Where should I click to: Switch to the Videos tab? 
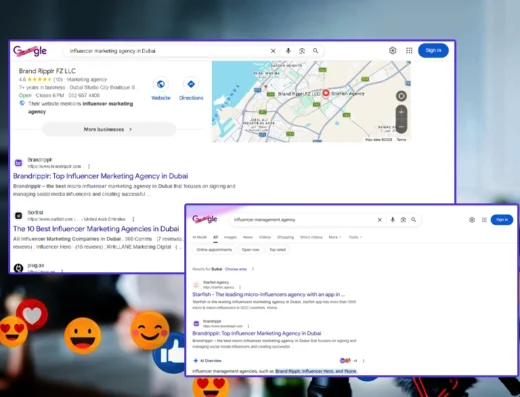(x=265, y=237)
